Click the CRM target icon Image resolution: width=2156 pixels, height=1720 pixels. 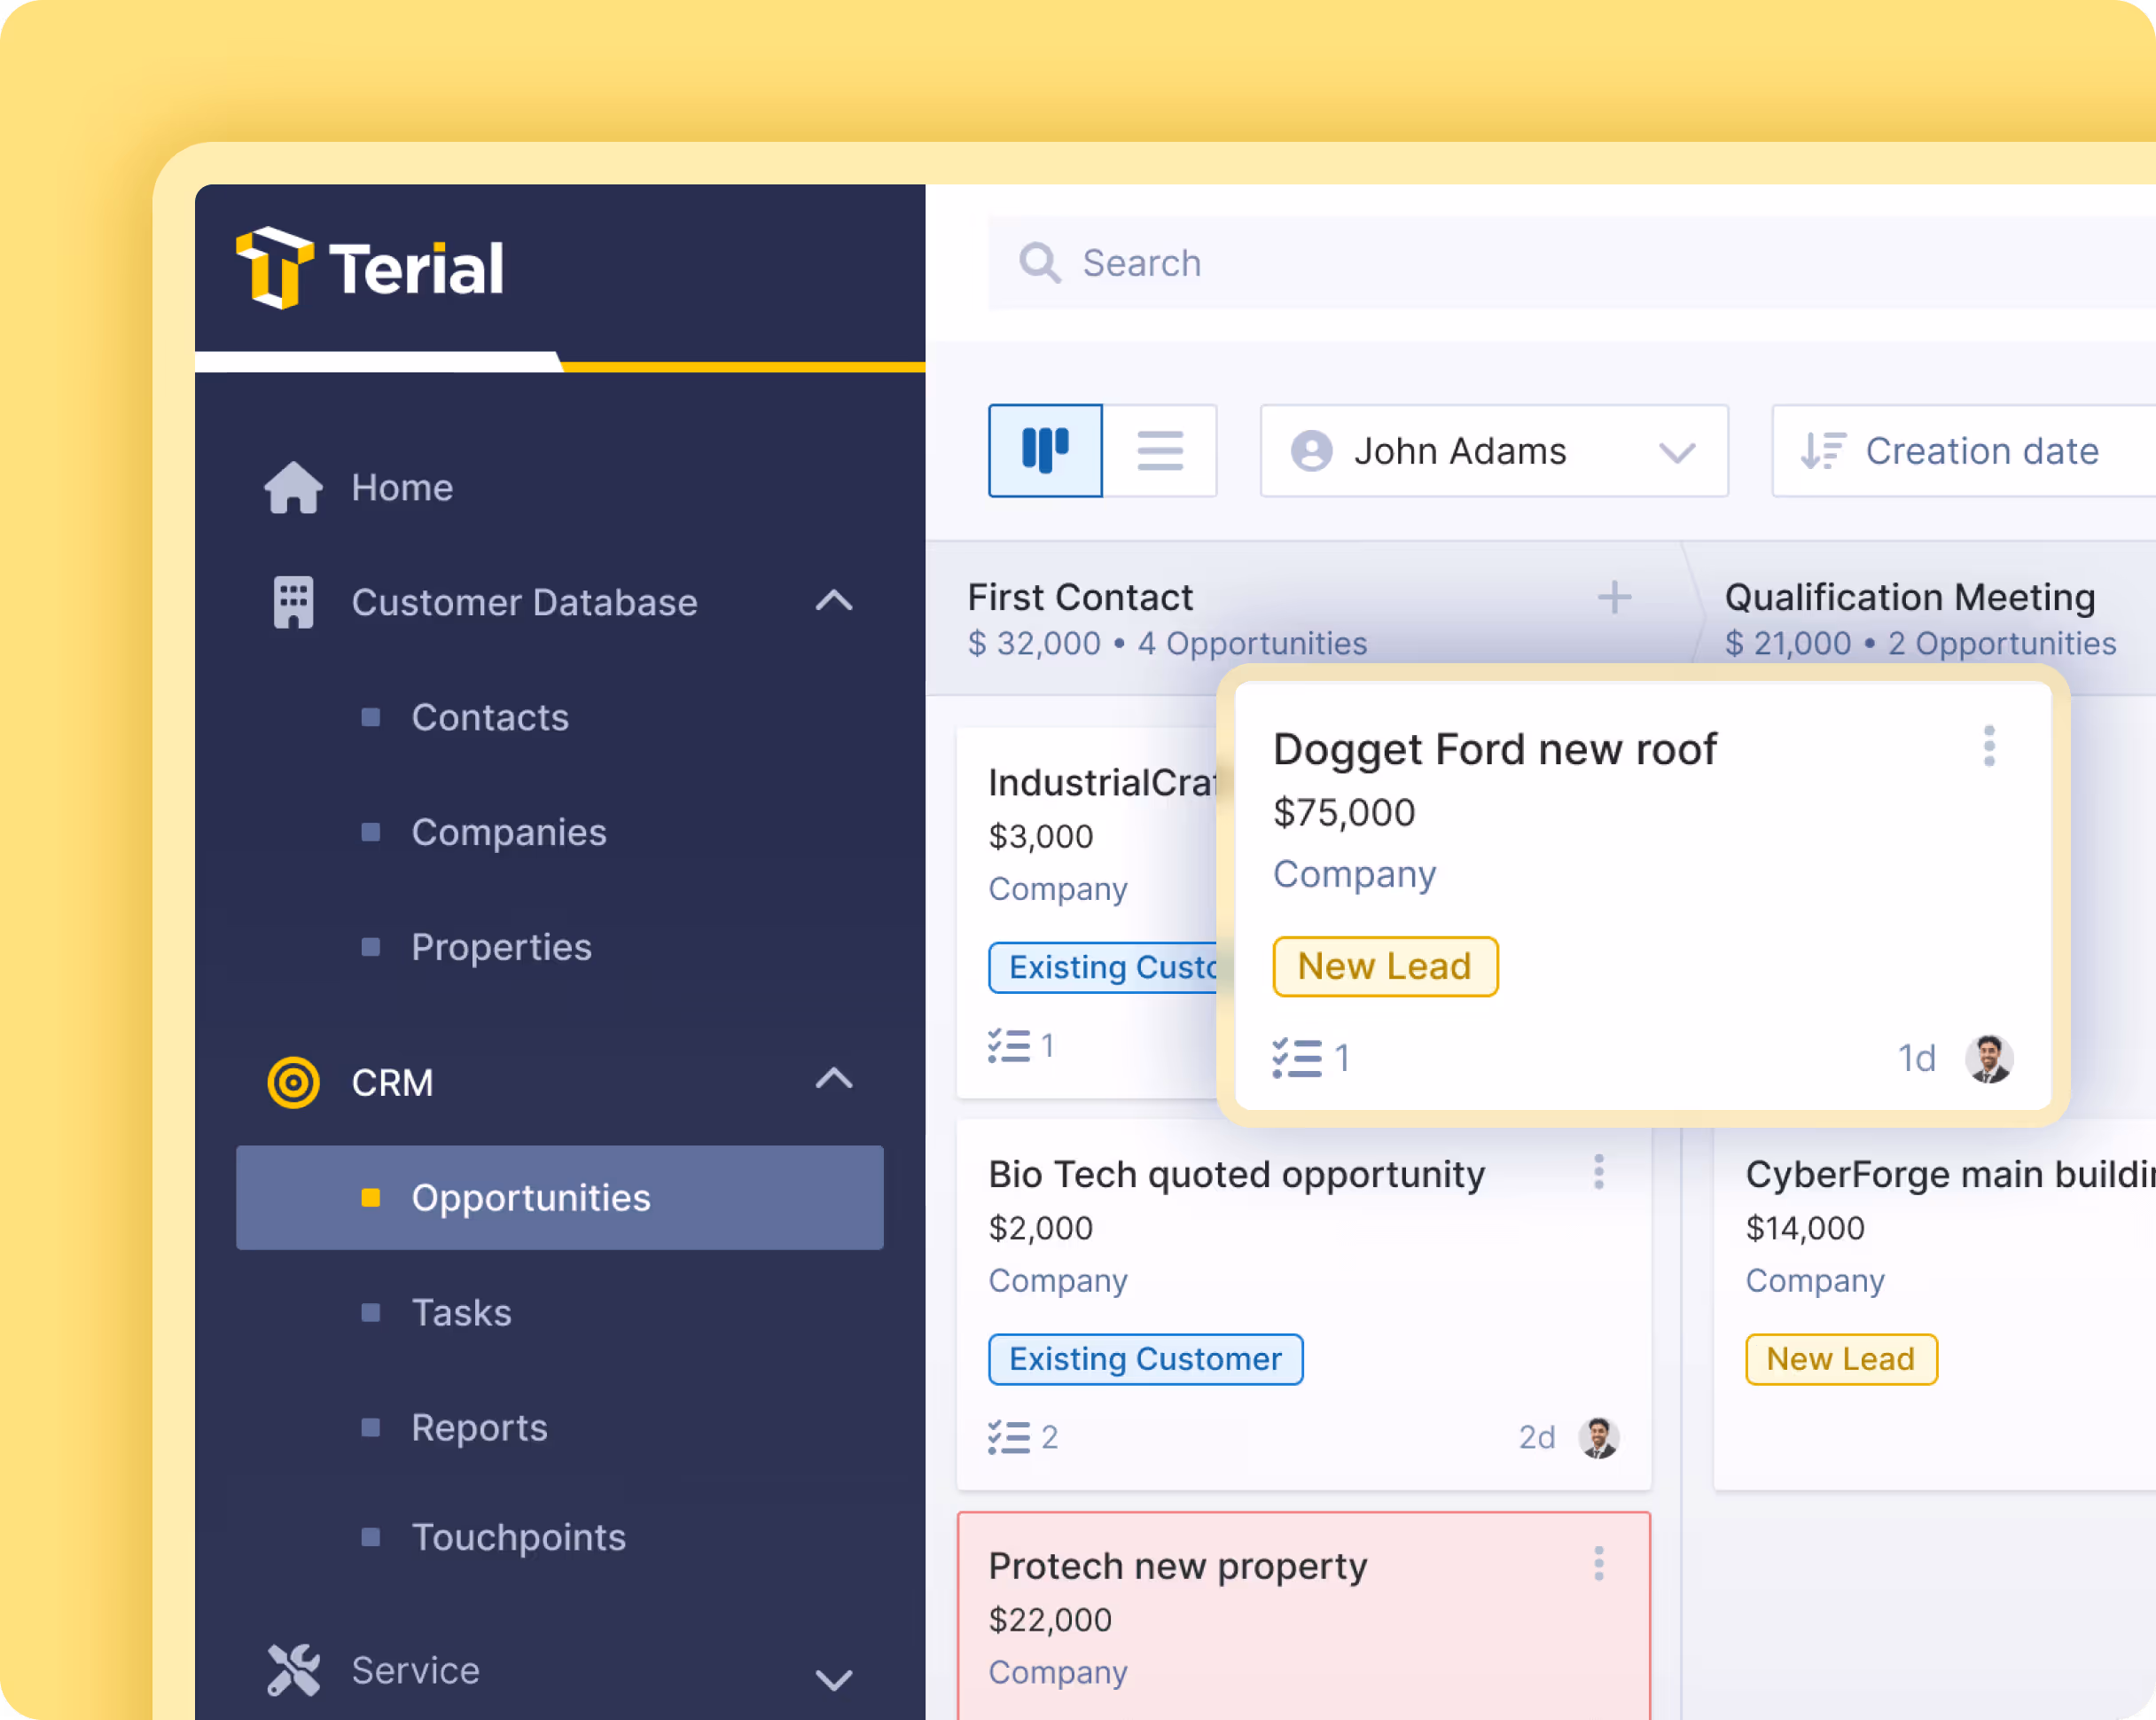coord(292,1082)
